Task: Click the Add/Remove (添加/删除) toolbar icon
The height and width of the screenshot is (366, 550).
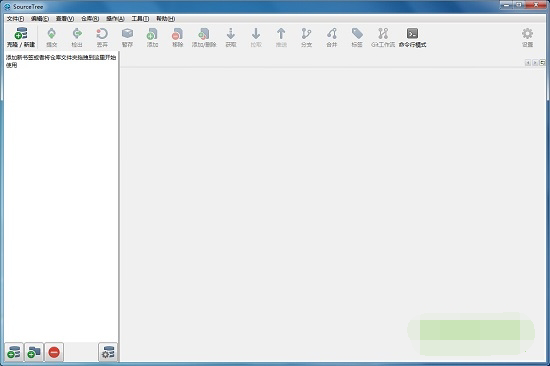Action: coord(204,34)
